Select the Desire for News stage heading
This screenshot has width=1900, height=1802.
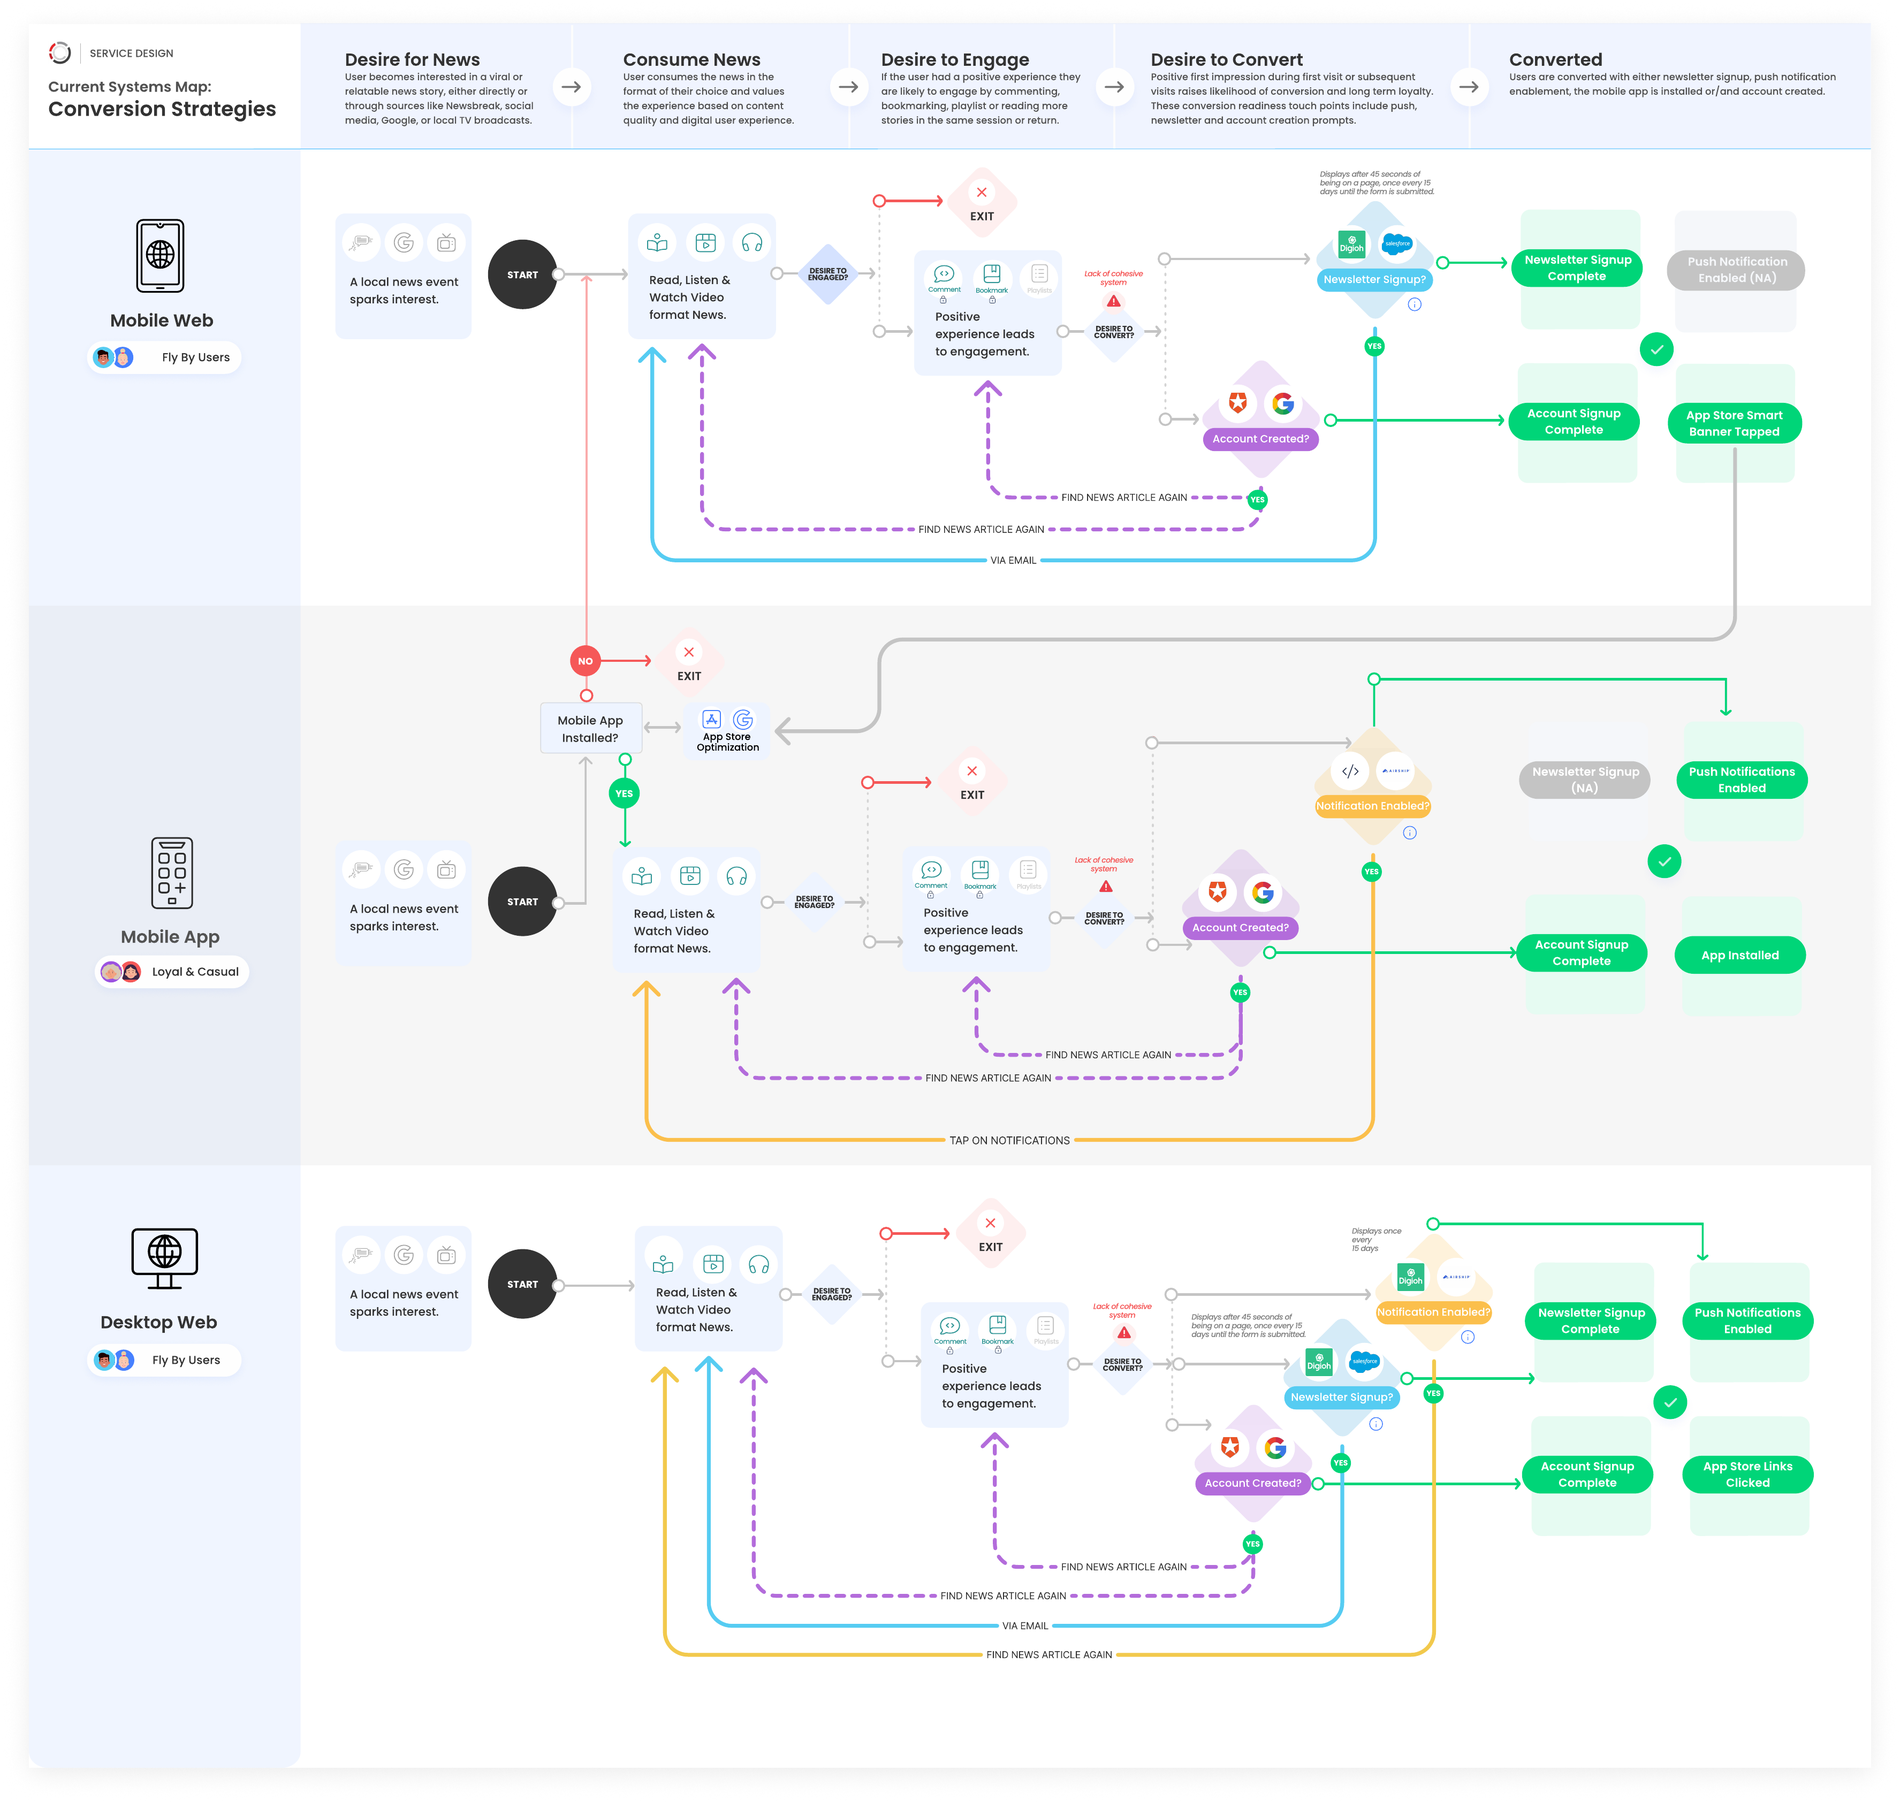[412, 59]
